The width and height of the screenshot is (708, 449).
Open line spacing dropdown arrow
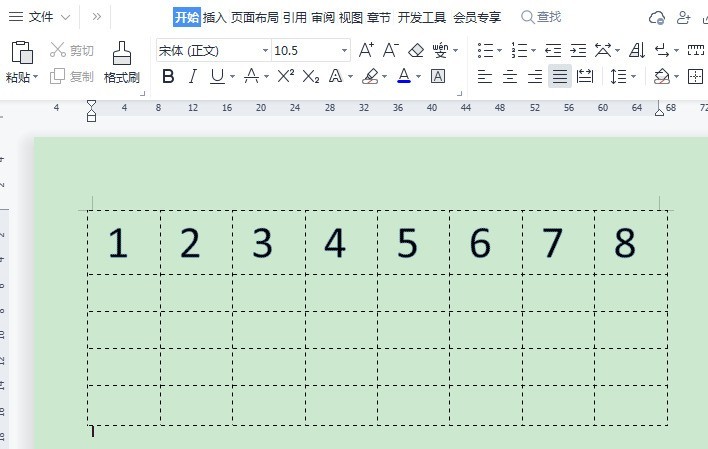633,76
